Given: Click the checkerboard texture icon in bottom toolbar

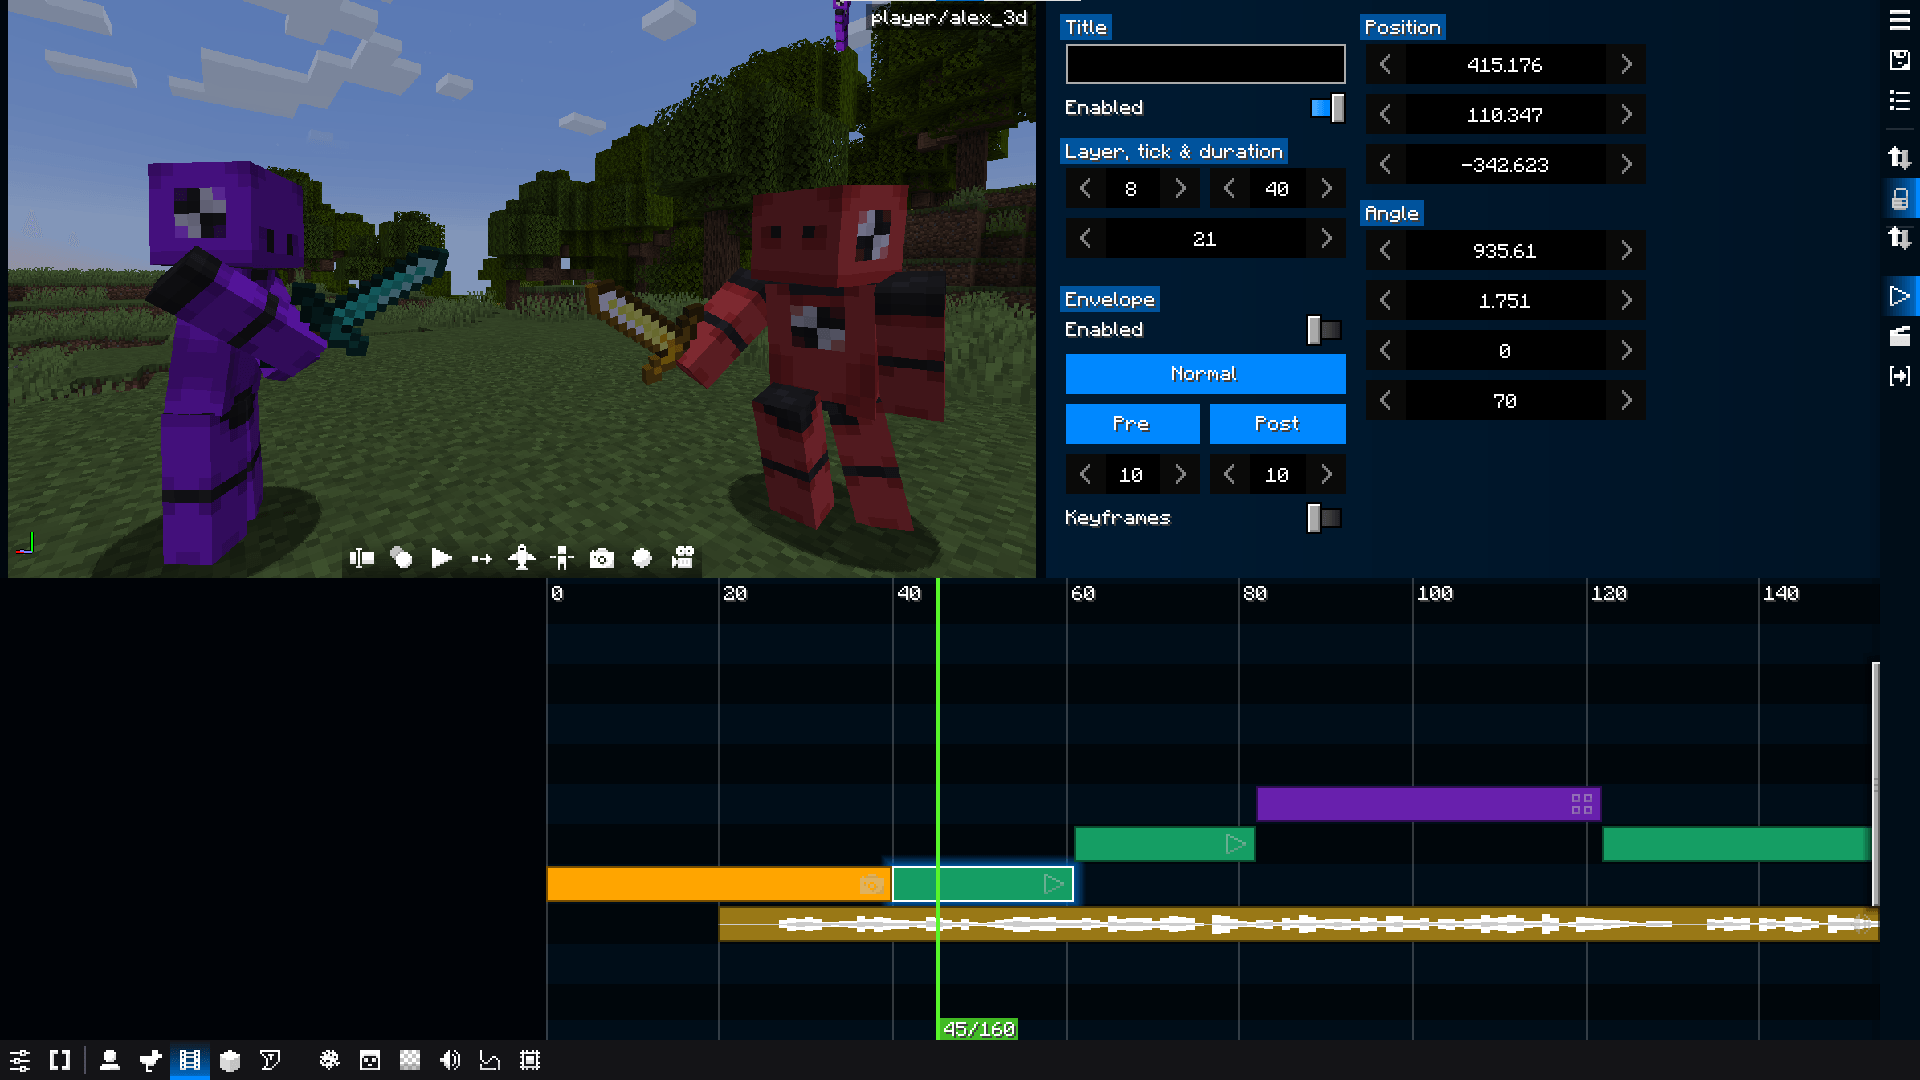Looking at the screenshot, I should point(410,1060).
